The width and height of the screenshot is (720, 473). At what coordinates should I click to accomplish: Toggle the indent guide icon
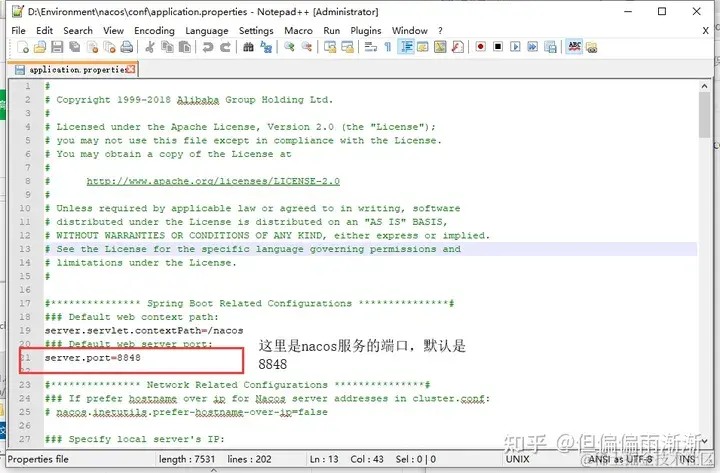coord(406,47)
